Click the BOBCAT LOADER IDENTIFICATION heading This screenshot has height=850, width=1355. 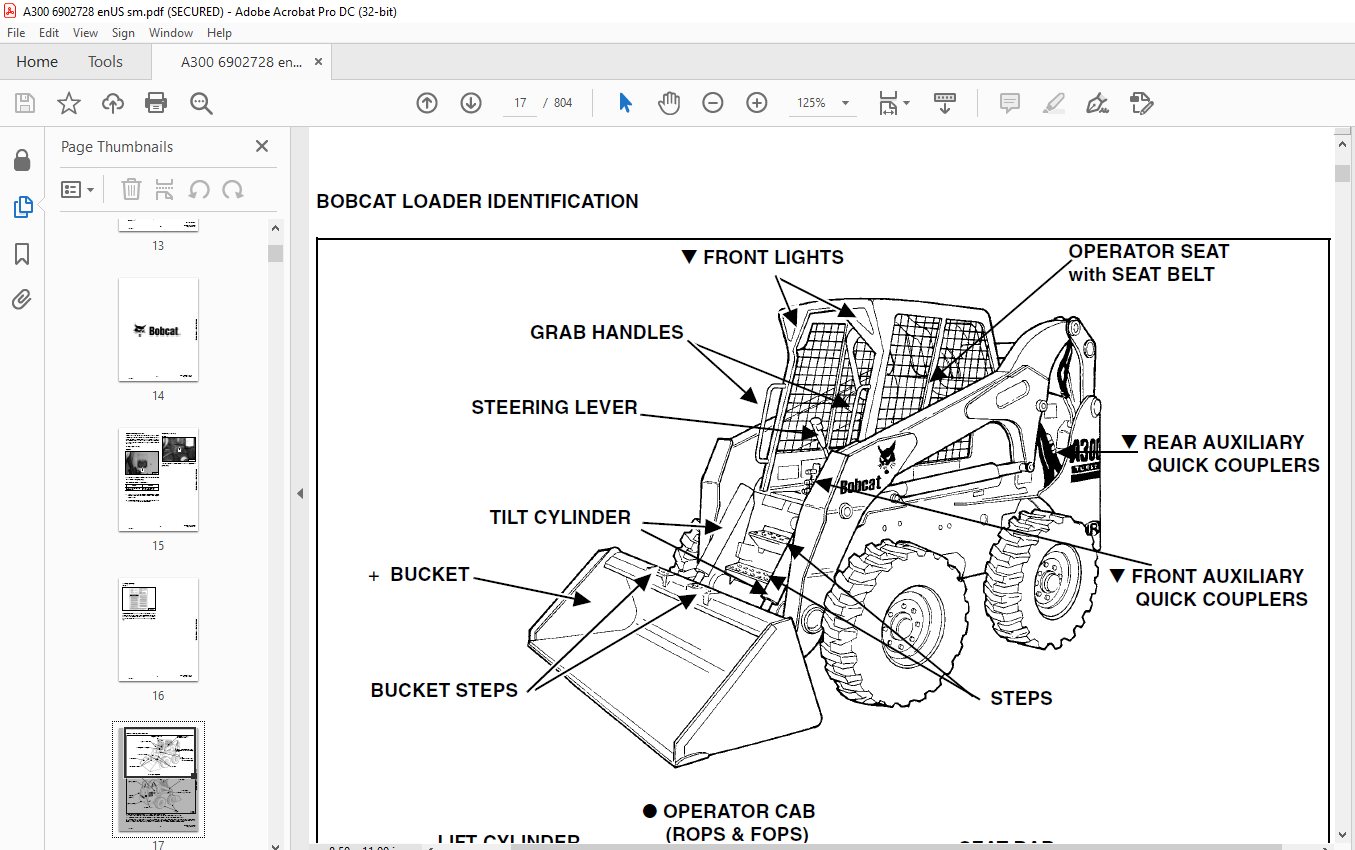477,201
